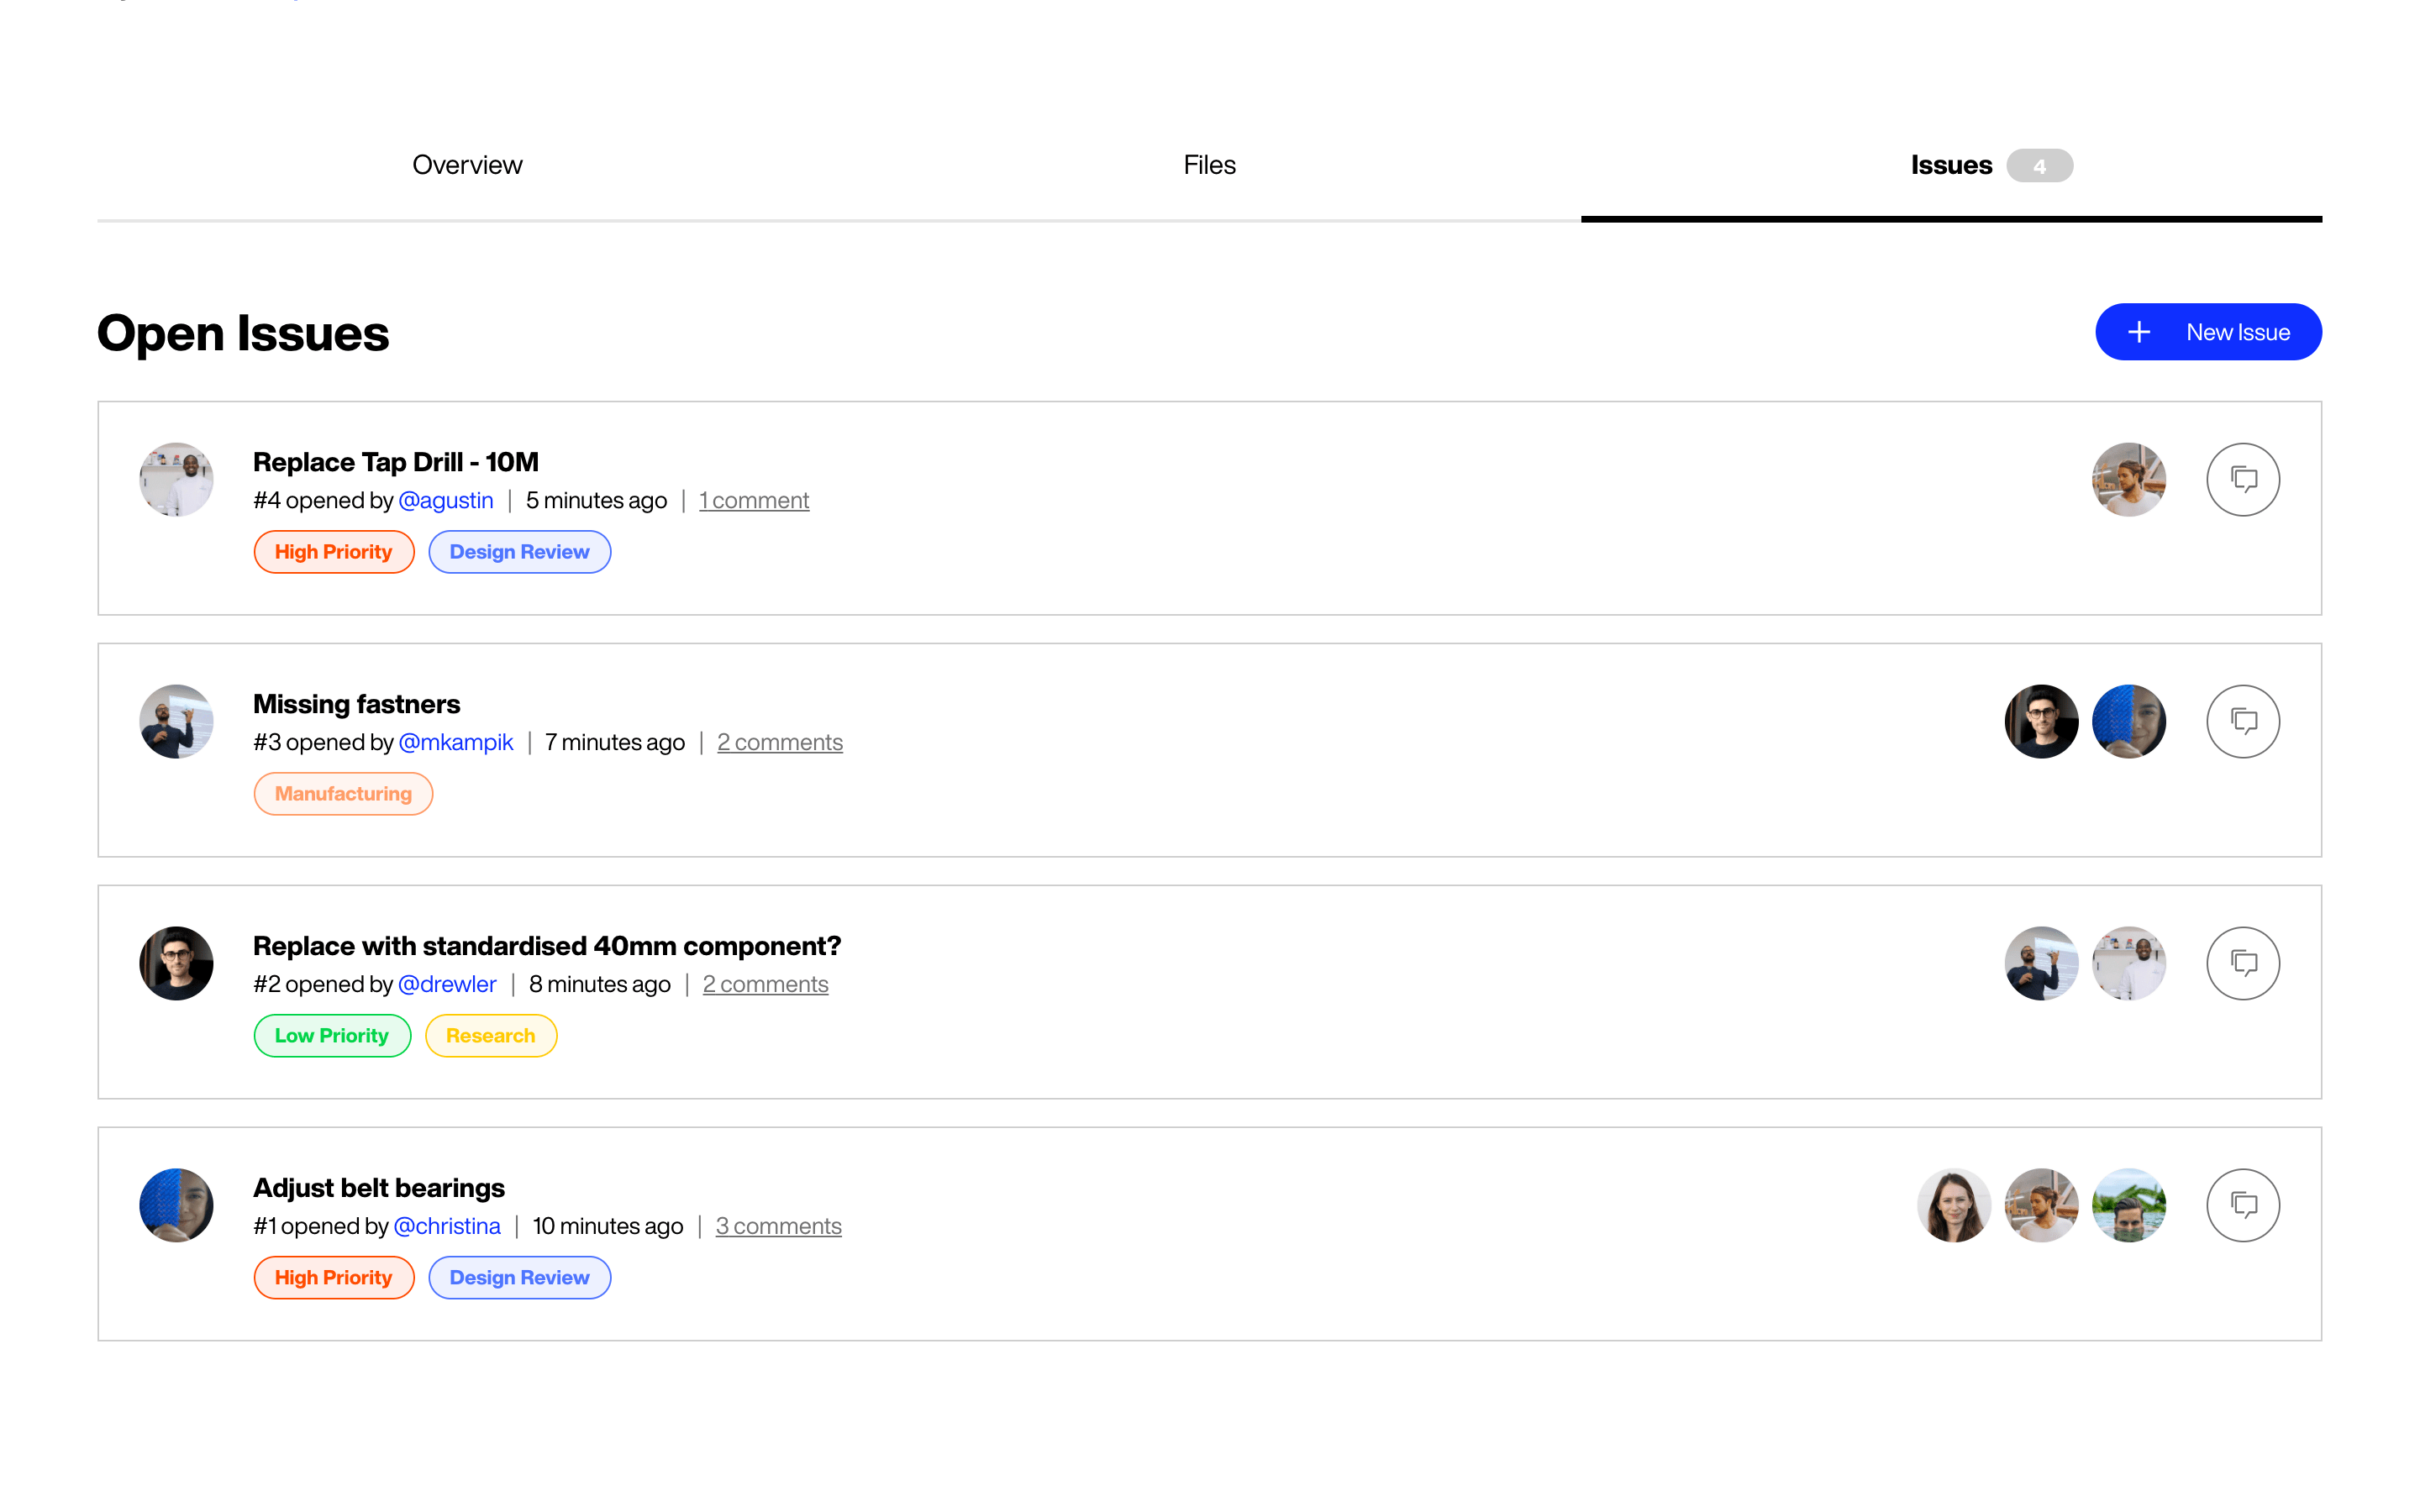Screen dimensions: 2420x1512
Task: Click middle assignee avatar on Adjust belt bearings
Action: pyautogui.click(x=2041, y=1206)
